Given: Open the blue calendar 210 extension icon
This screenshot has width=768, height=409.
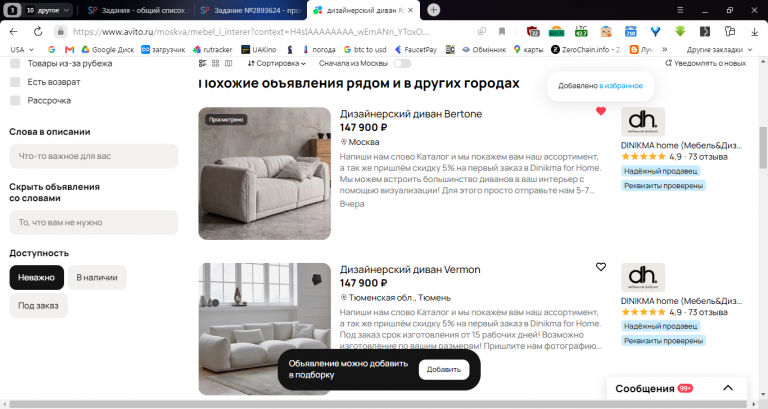Looking at the screenshot, I should coord(630,31).
